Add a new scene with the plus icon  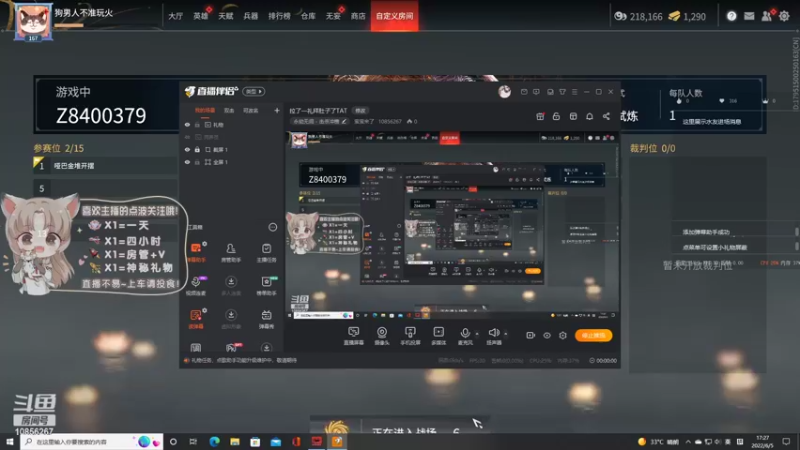point(277,110)
